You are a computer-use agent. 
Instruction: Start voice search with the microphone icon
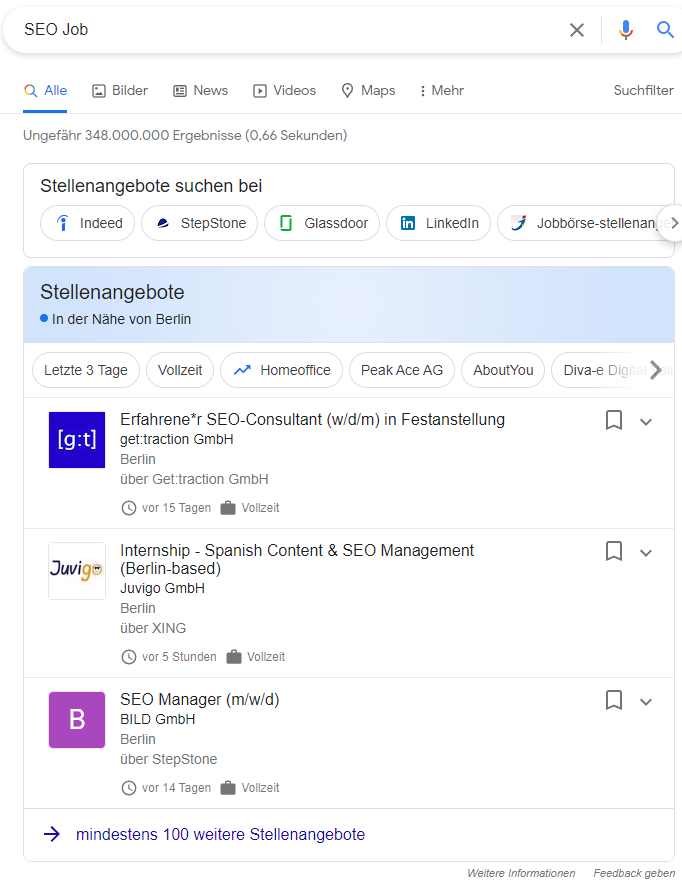pyautogui.click(x=625, y=30)
